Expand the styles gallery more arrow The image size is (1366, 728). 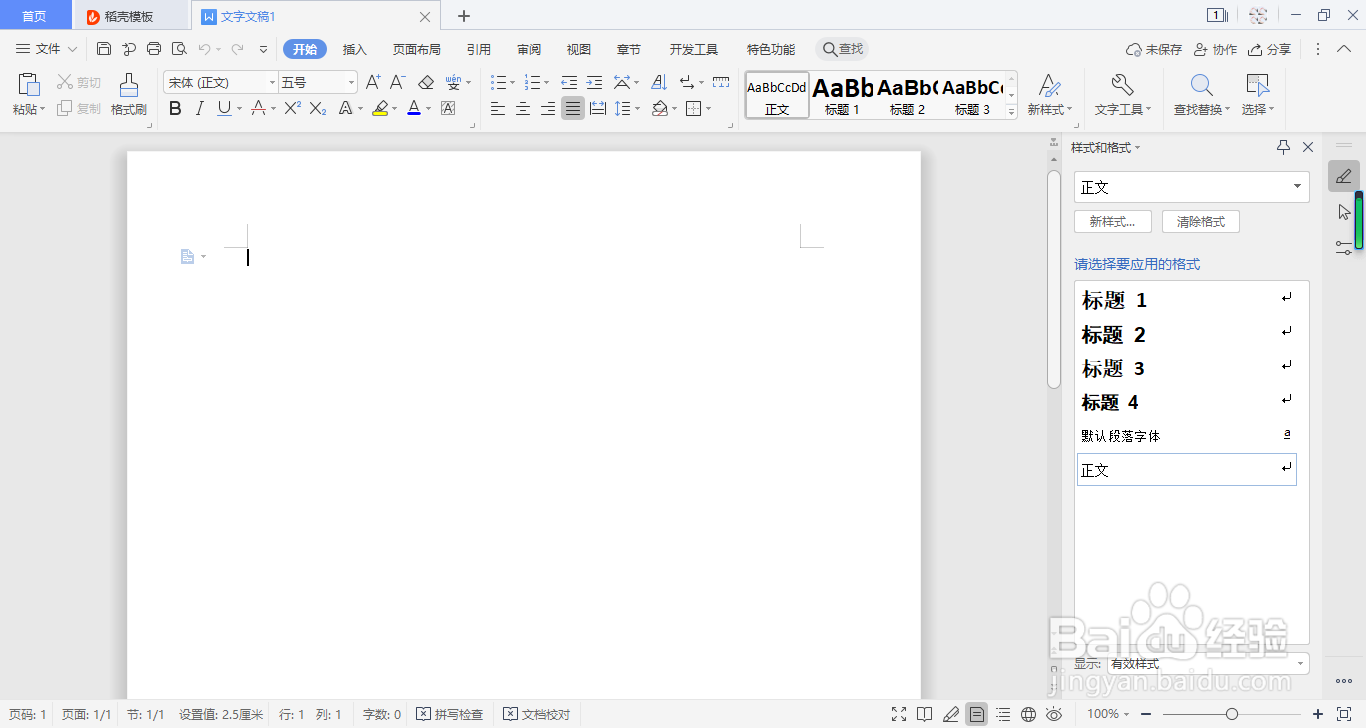(x=1011, y=112)
